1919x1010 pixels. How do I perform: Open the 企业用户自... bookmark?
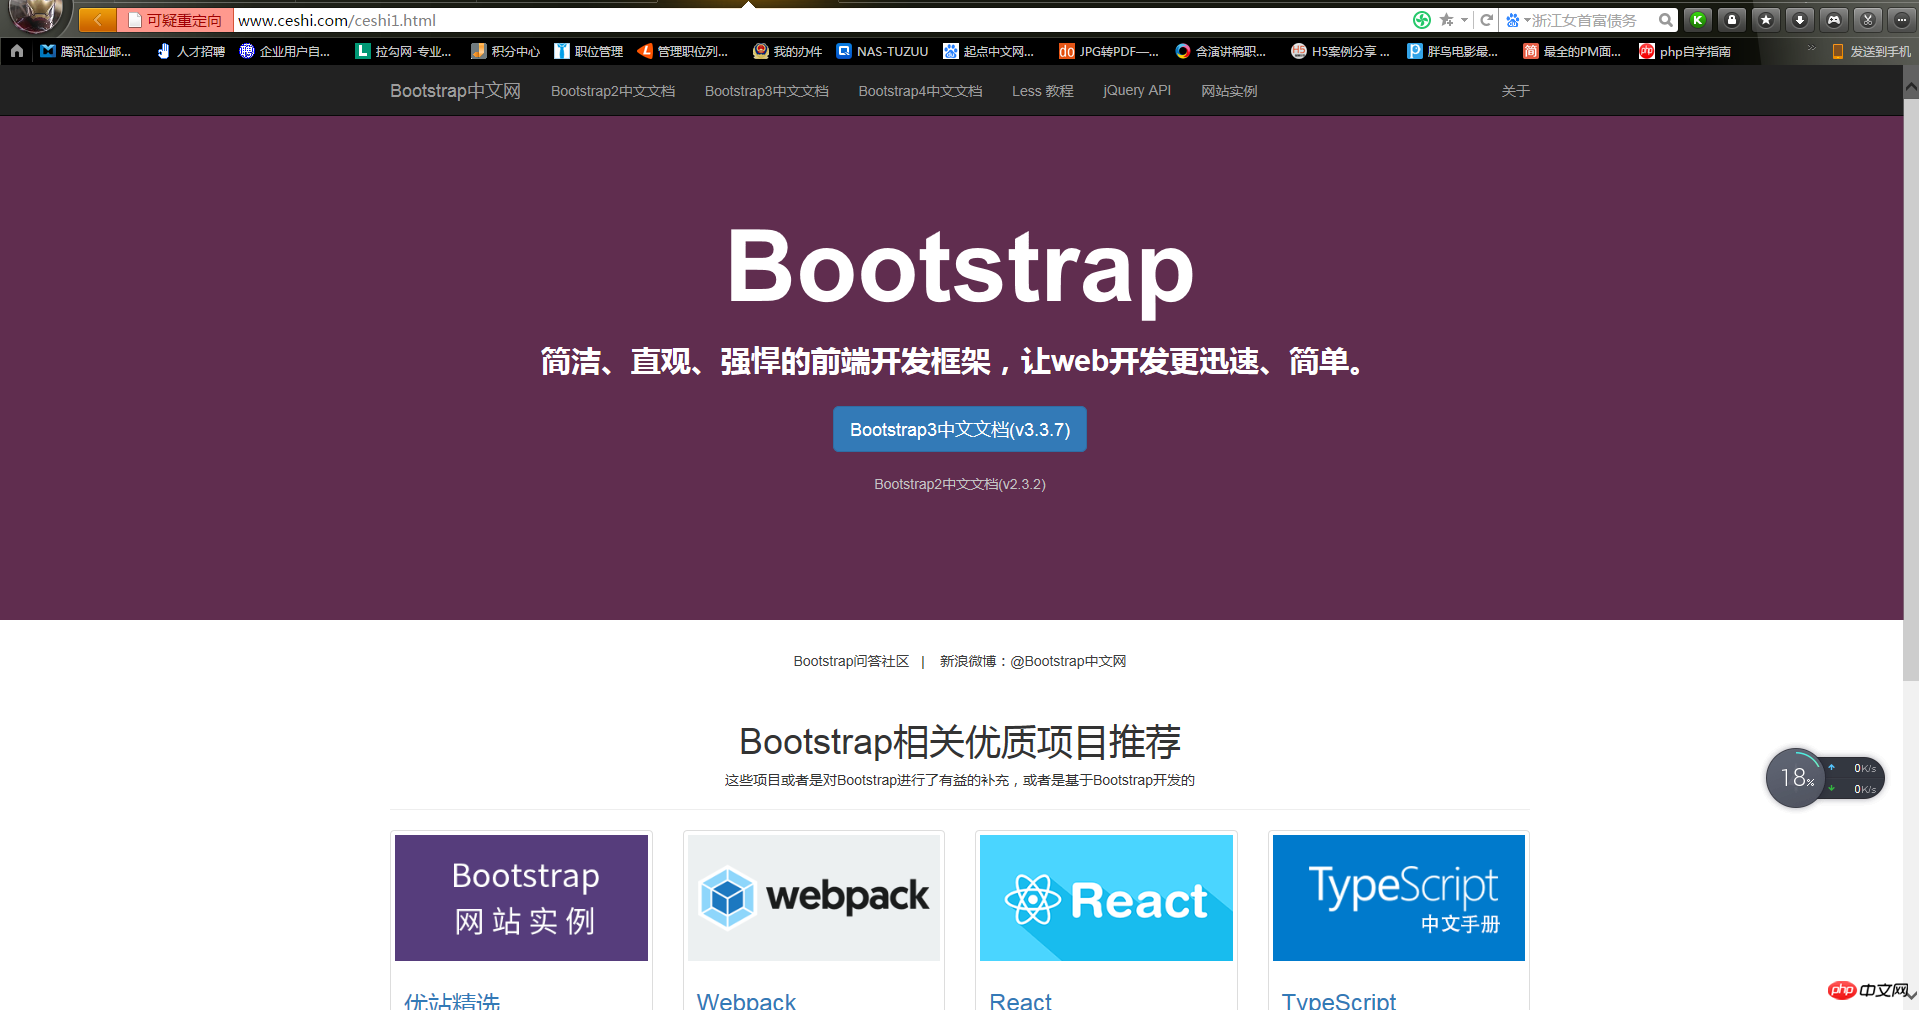[285, 51]
